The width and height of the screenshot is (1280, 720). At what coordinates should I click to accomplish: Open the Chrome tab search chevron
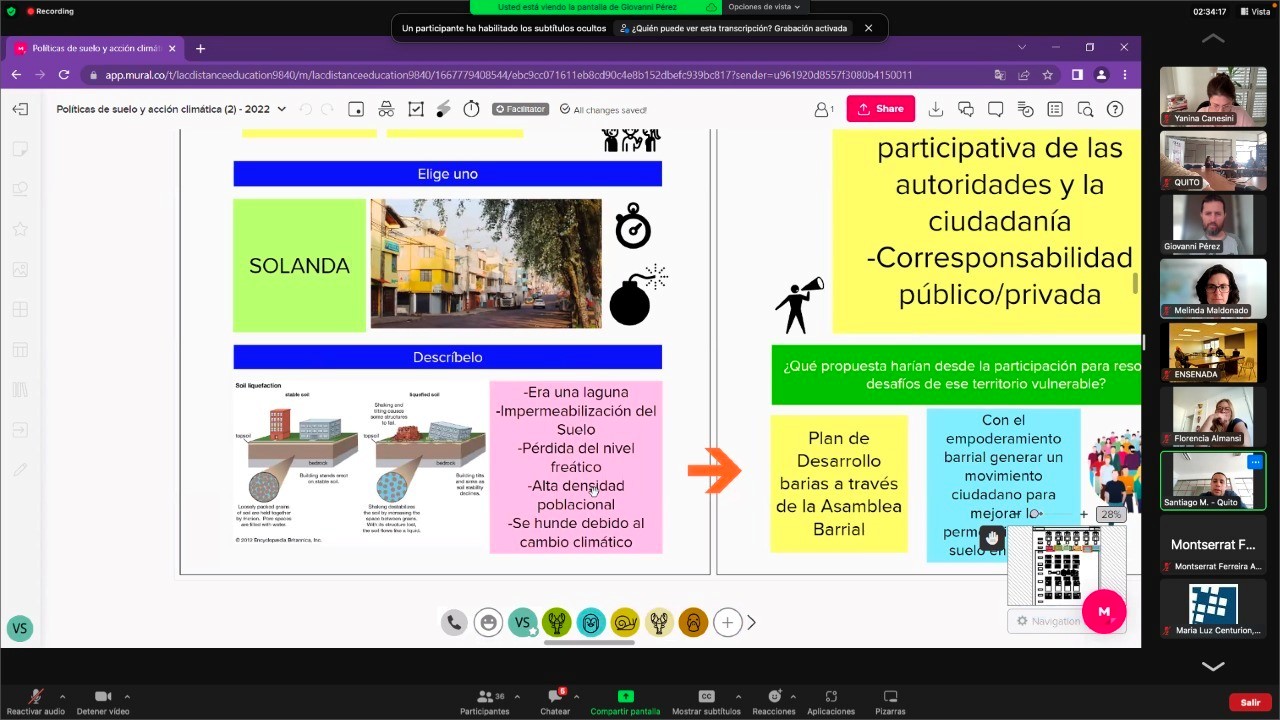point(1022,48)
